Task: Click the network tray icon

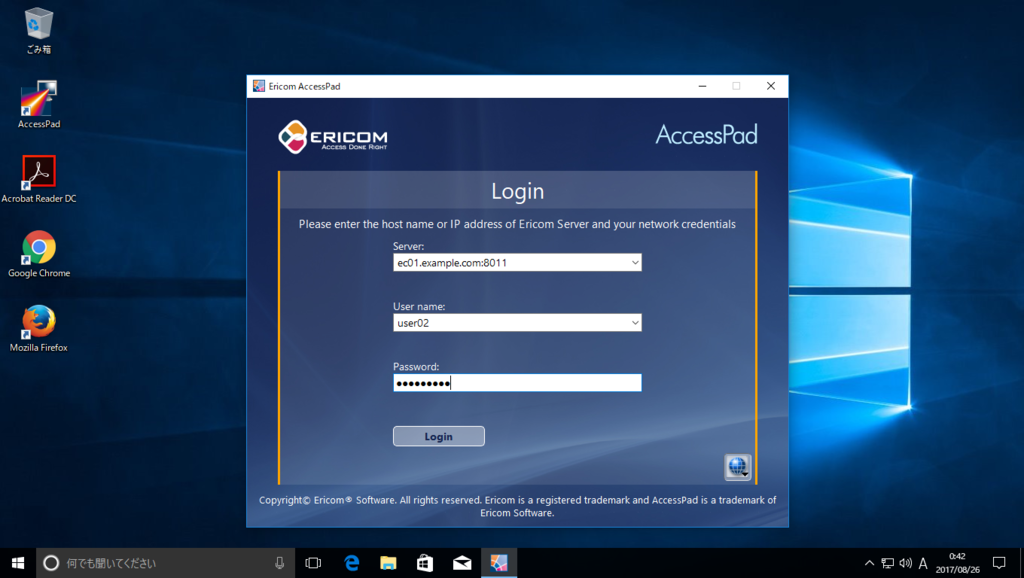Action: [x=888, y=563]
